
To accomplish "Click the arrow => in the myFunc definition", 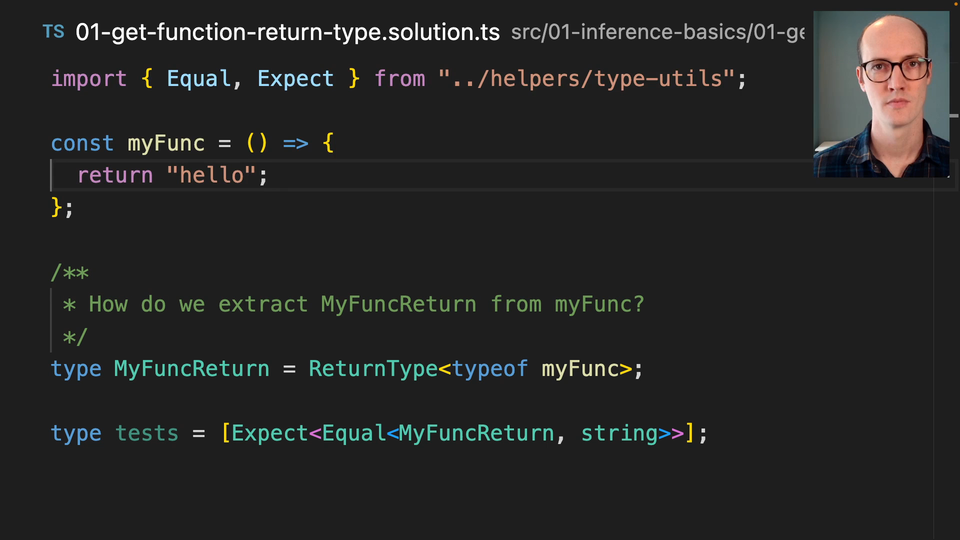I will click(296, 143).
